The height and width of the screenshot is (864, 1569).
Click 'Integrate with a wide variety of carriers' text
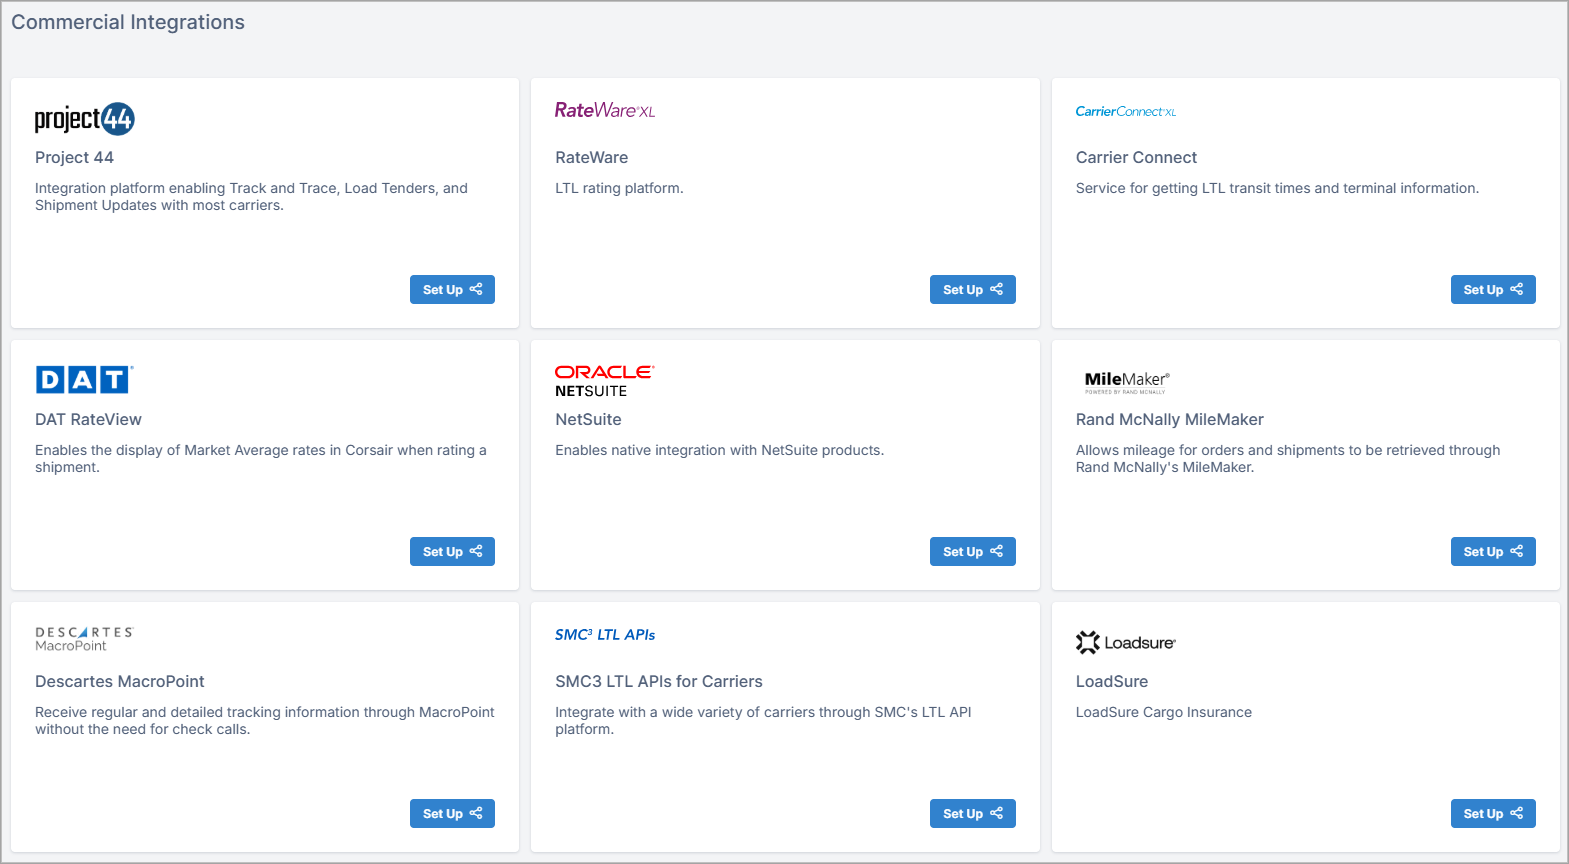pos(763,720)
